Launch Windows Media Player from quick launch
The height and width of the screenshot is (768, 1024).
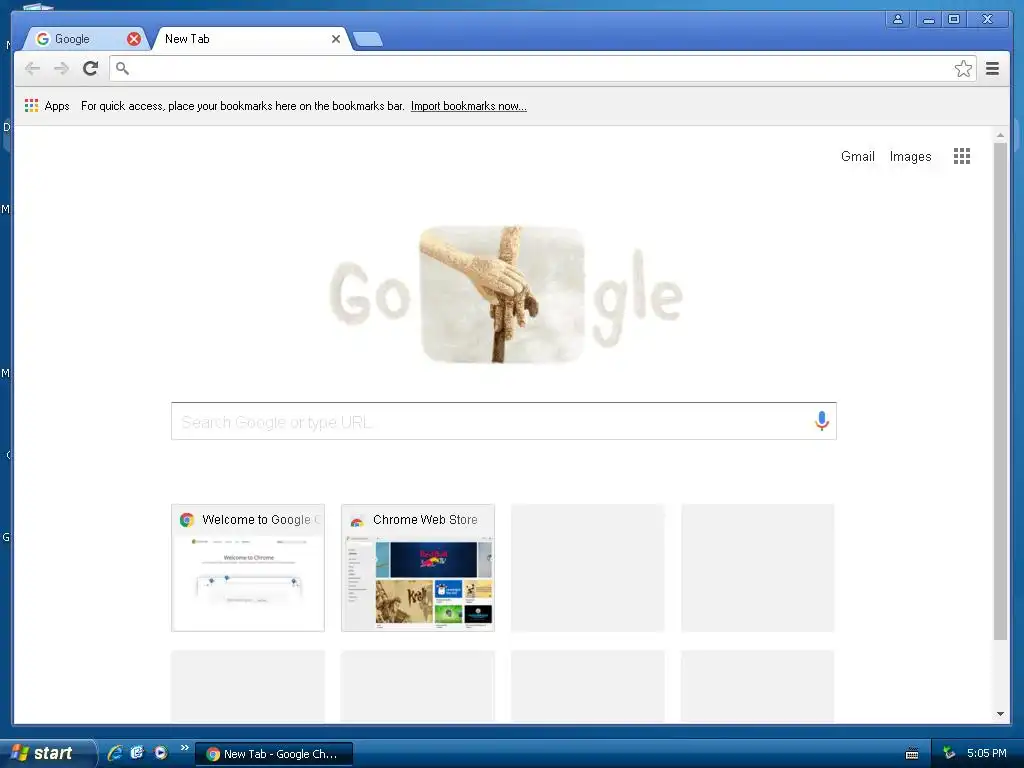click(x=160, y=753)
